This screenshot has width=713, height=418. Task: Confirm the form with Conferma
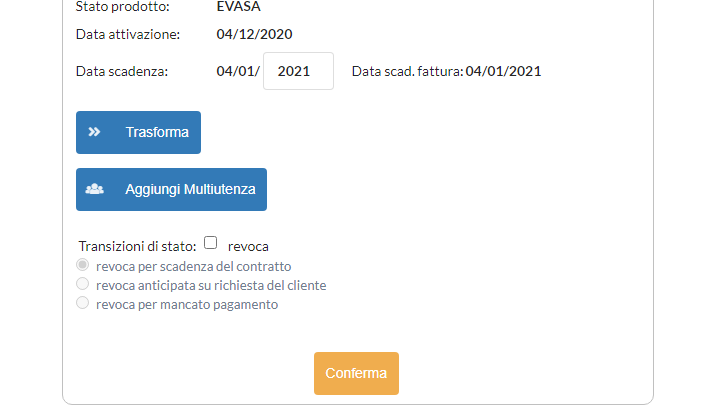coord(356,373)
